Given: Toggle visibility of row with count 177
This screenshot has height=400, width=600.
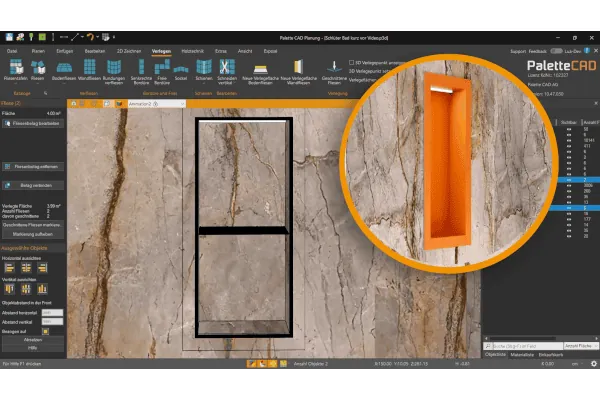Looking at the screenshot, I should tap(569, 219).
